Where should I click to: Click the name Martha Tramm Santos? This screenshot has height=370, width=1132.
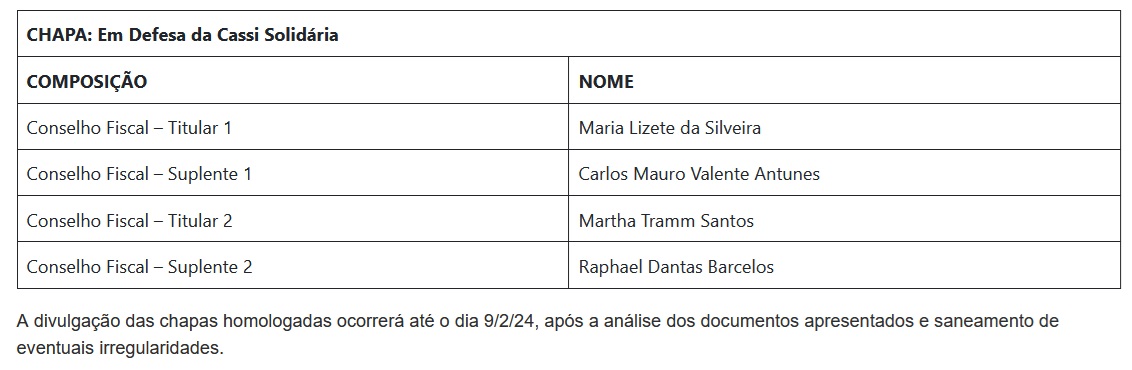666,220
